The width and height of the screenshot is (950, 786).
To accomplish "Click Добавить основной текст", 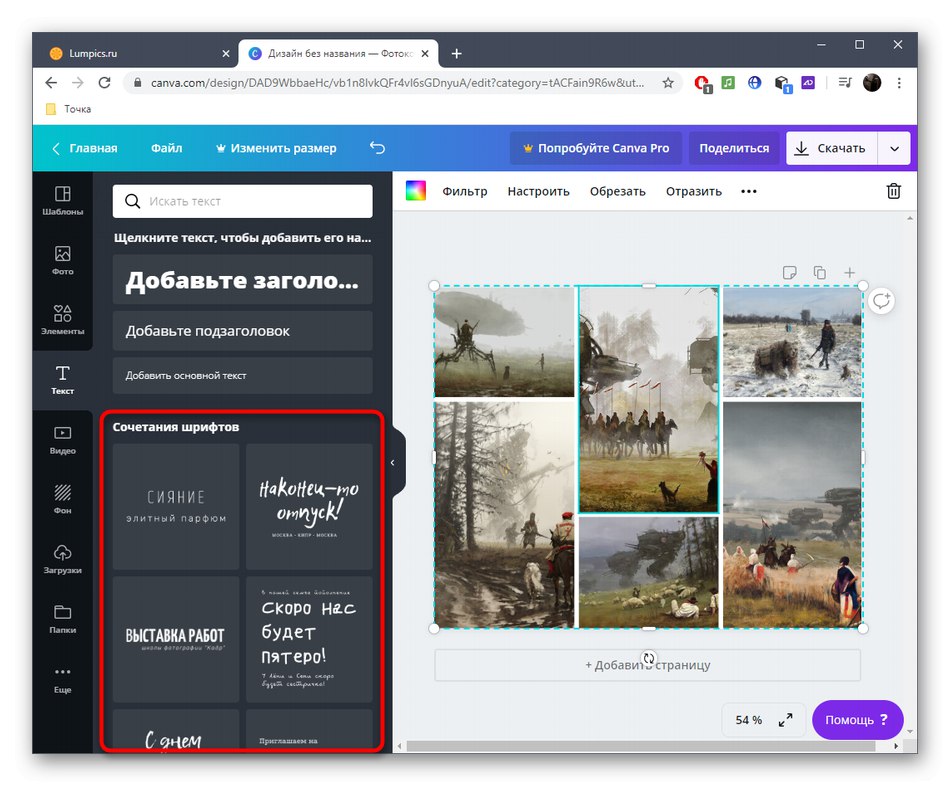I will point(242,376).
